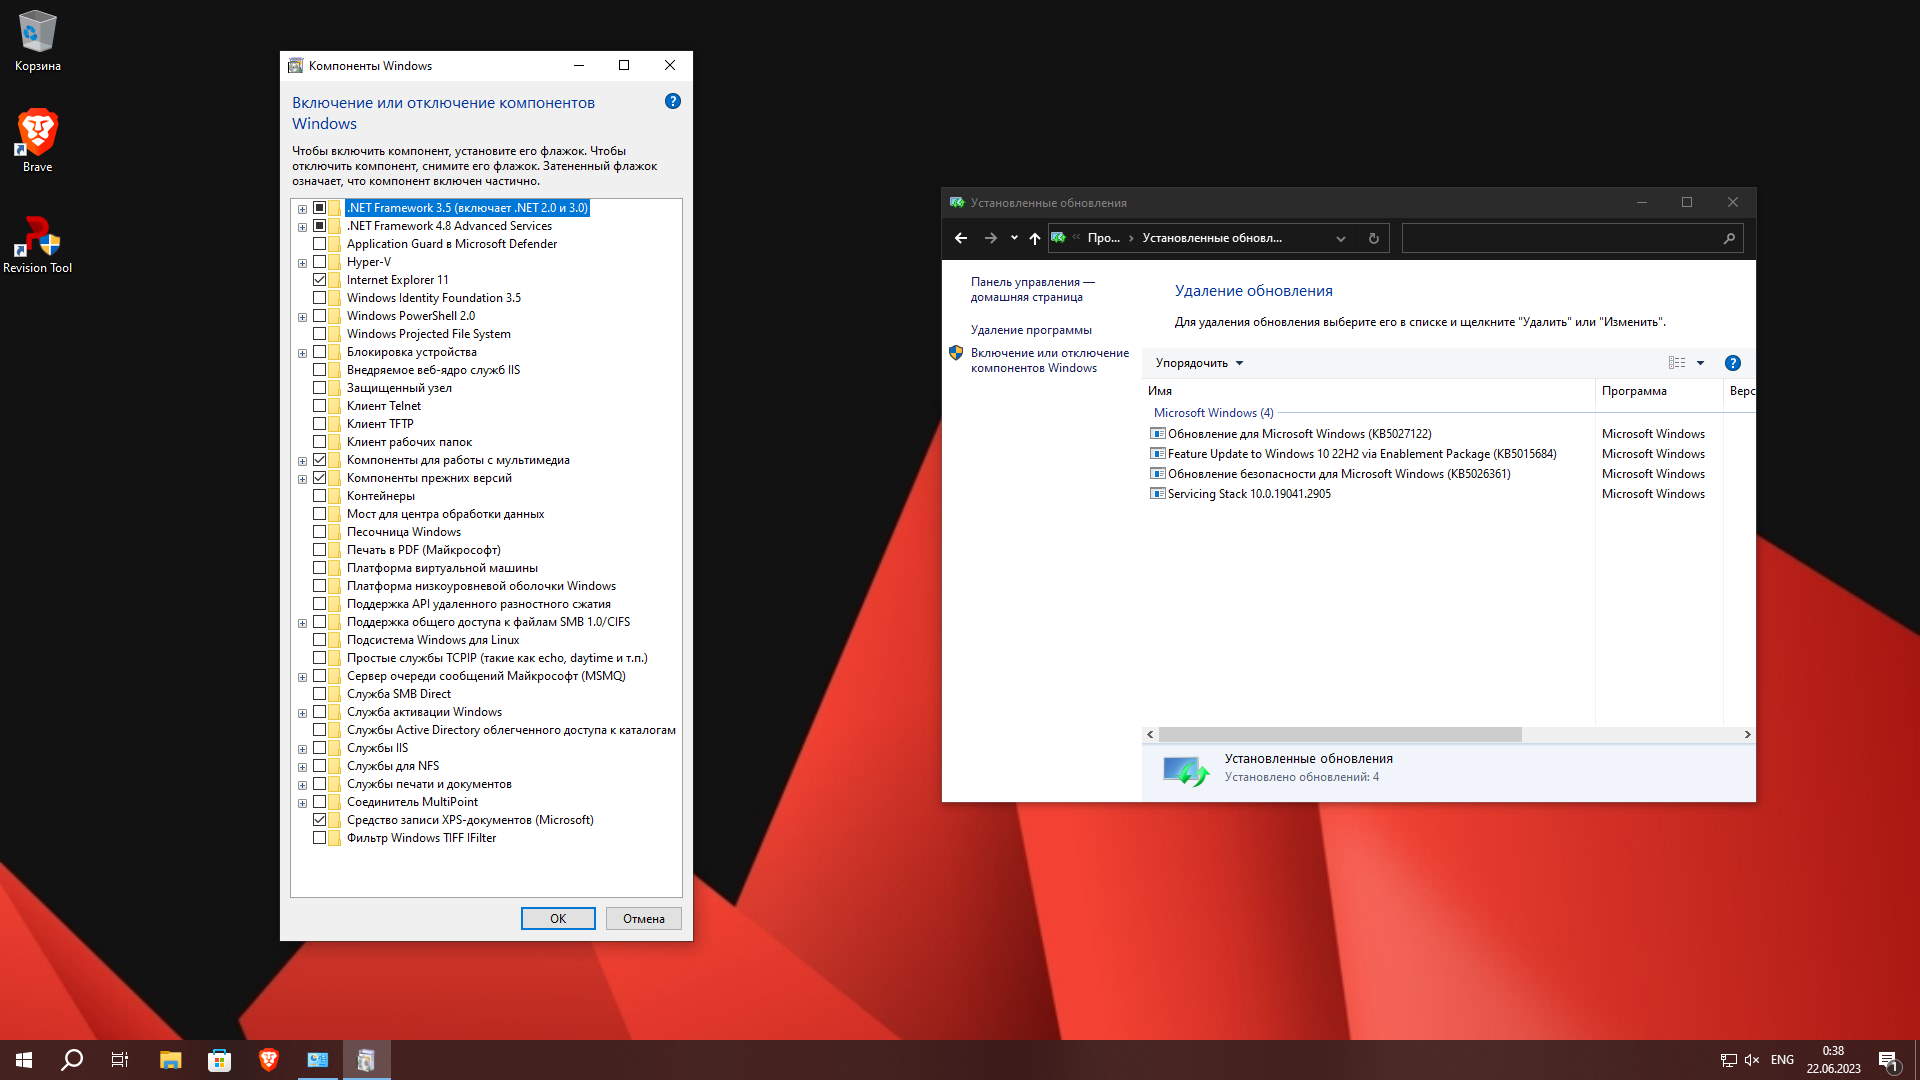Open Microsoft Store from taskbar
This screenshot has width=1920, height=1080.
coord(219,1060)
